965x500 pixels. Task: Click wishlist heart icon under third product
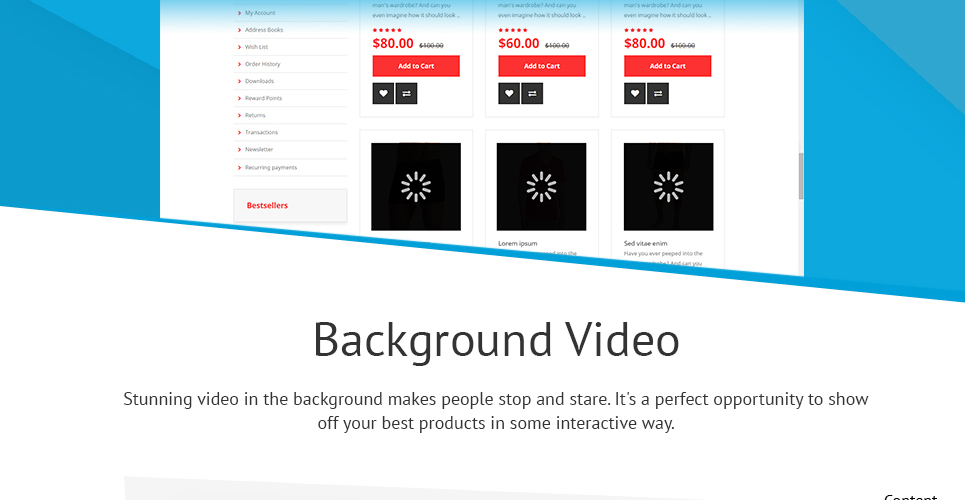tap(635, 94)
